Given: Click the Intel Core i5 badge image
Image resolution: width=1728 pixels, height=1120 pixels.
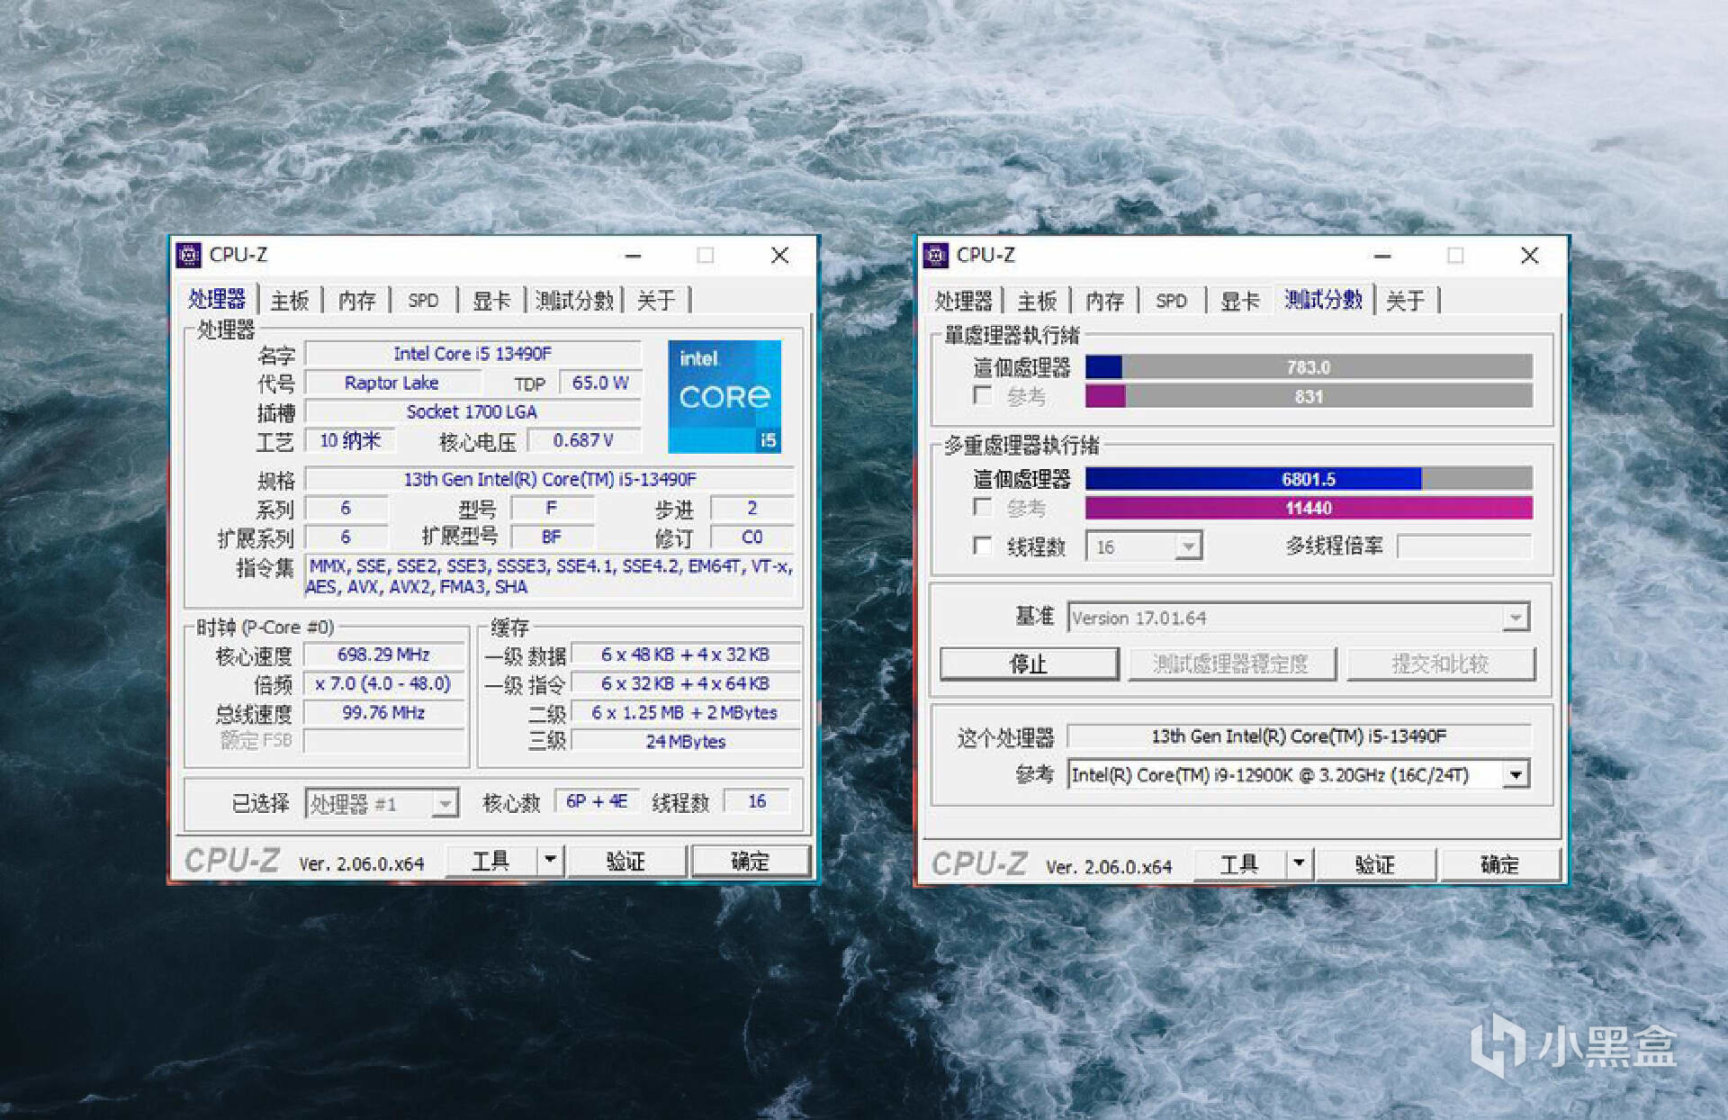Looking at the screenshot, I should point(724,395).
